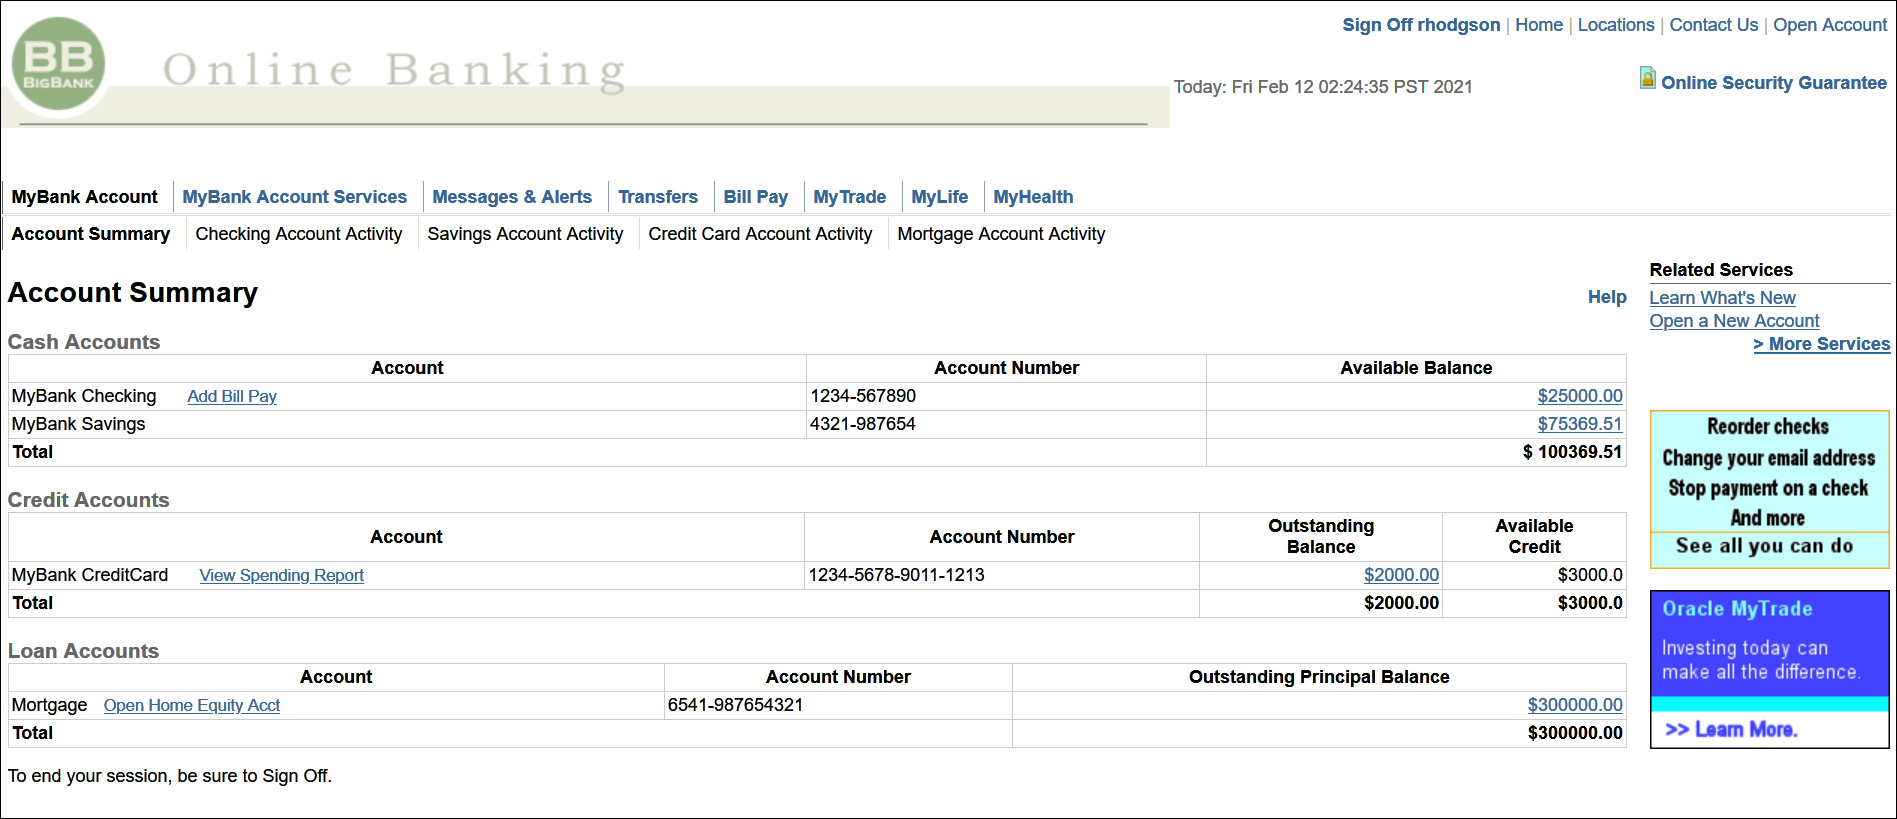Image resolution: width=1897 pixels, height=819 pixels.
Task: Open Credit Card Account Activity subtab
Action: click(760, 234)
